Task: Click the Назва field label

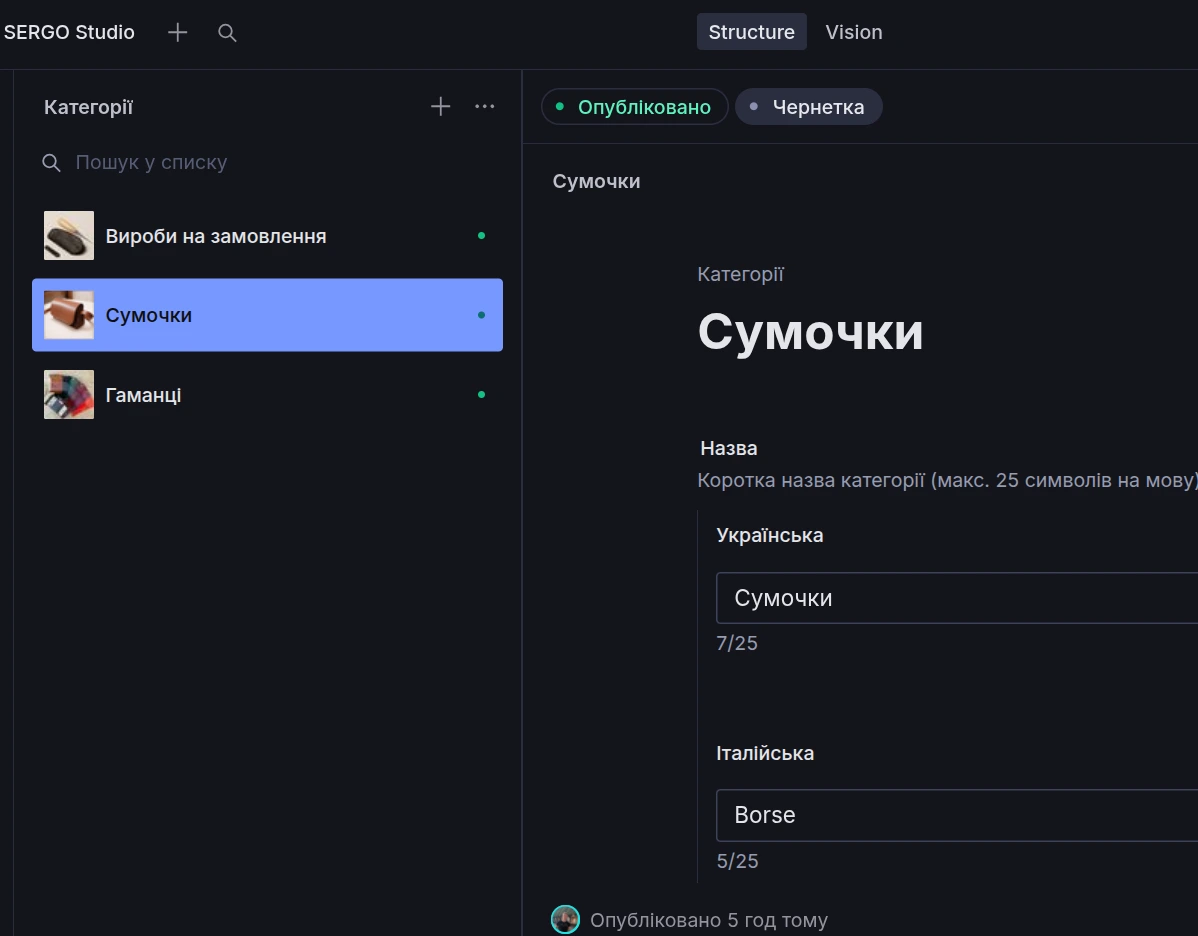Action: click(729, 449)
